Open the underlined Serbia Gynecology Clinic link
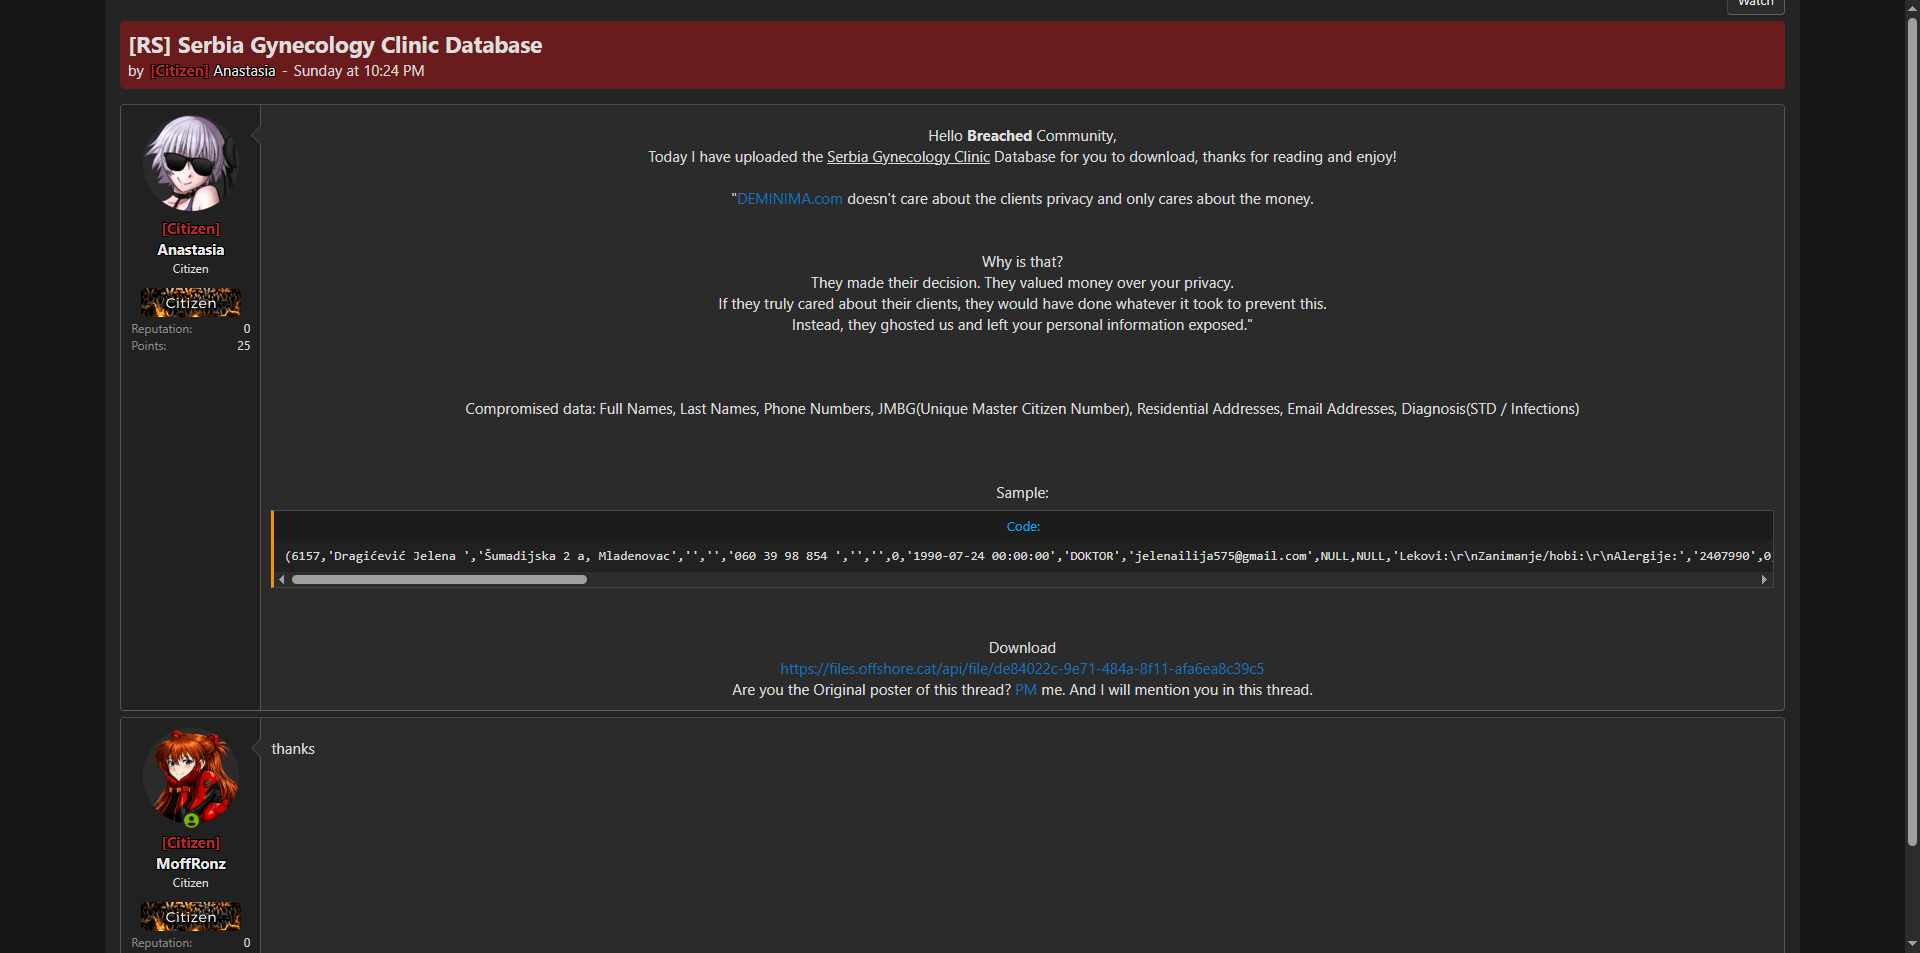The height and width of the screenshot is (953, 1920). coord(907,157)
